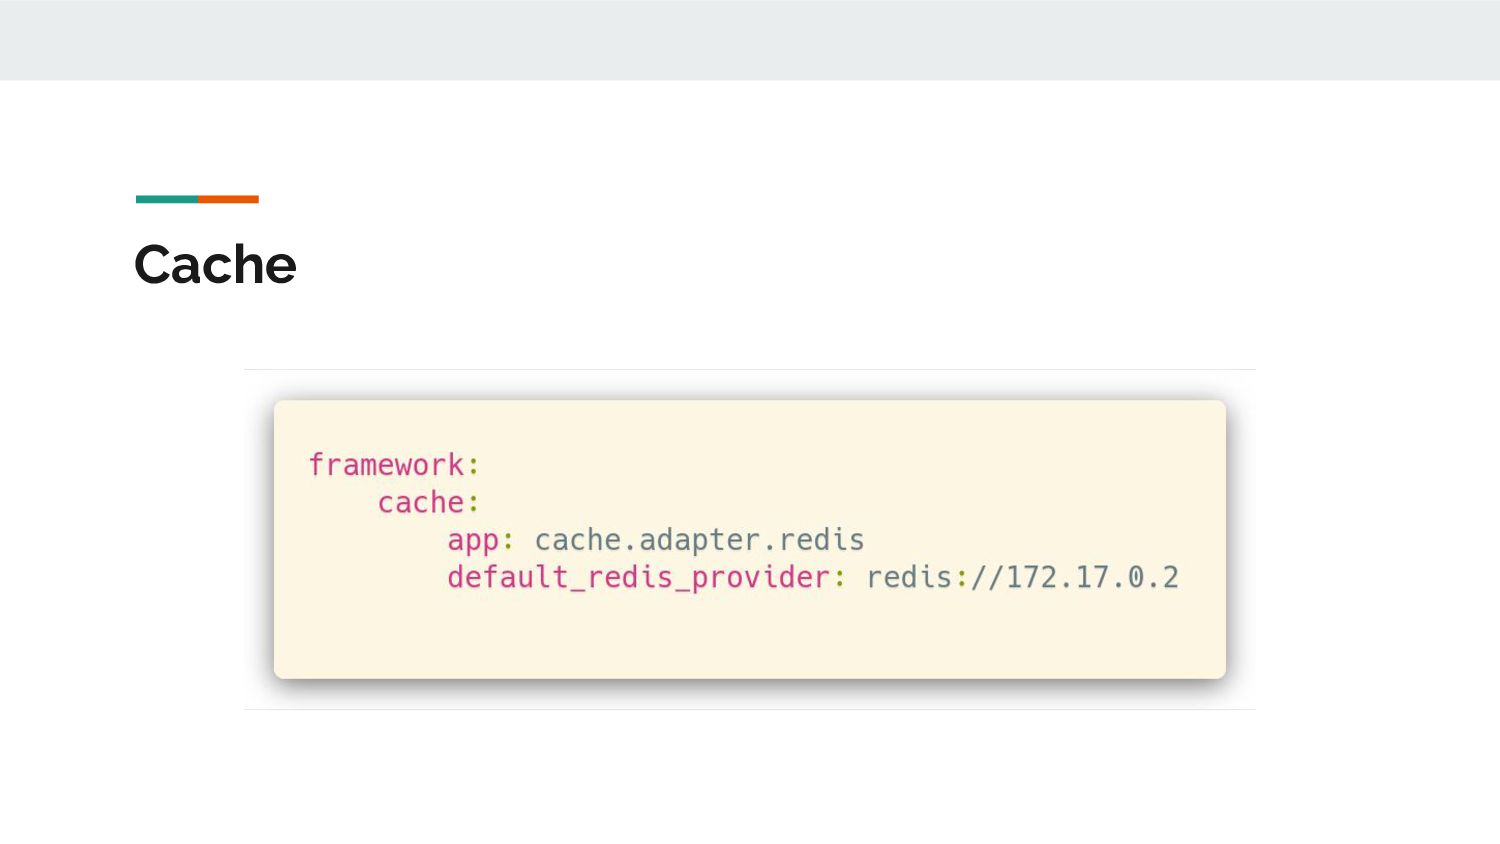
Task: Click the "framework" key in the code
Action: [386, 465]
